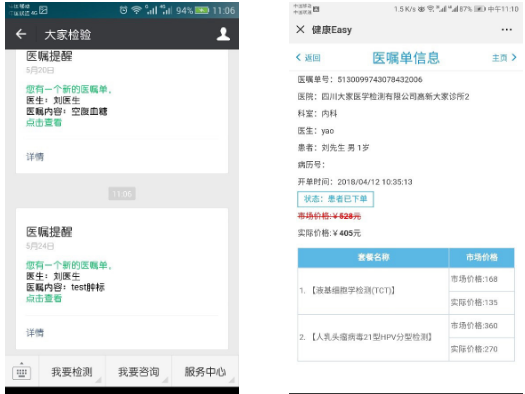Tap the keyboard toggle icon in bottom bar
Image resolution: width=525 pixels, height=394 pixels.
coord(22,372)
